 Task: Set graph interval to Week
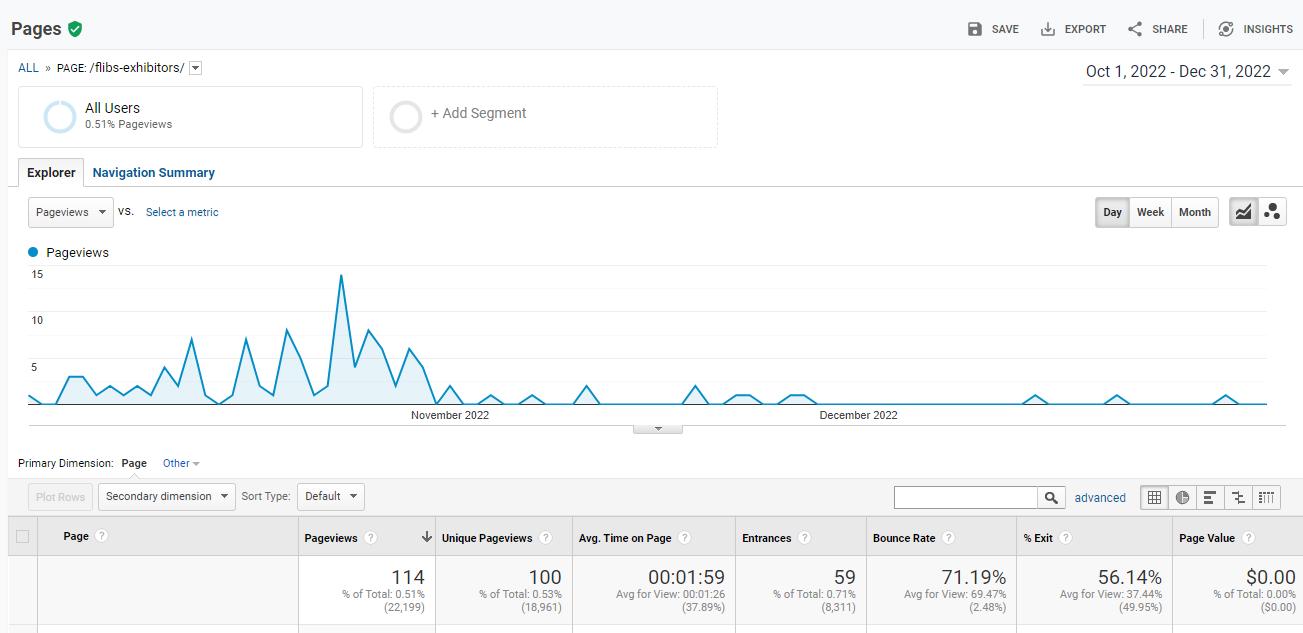[1150, 212]
